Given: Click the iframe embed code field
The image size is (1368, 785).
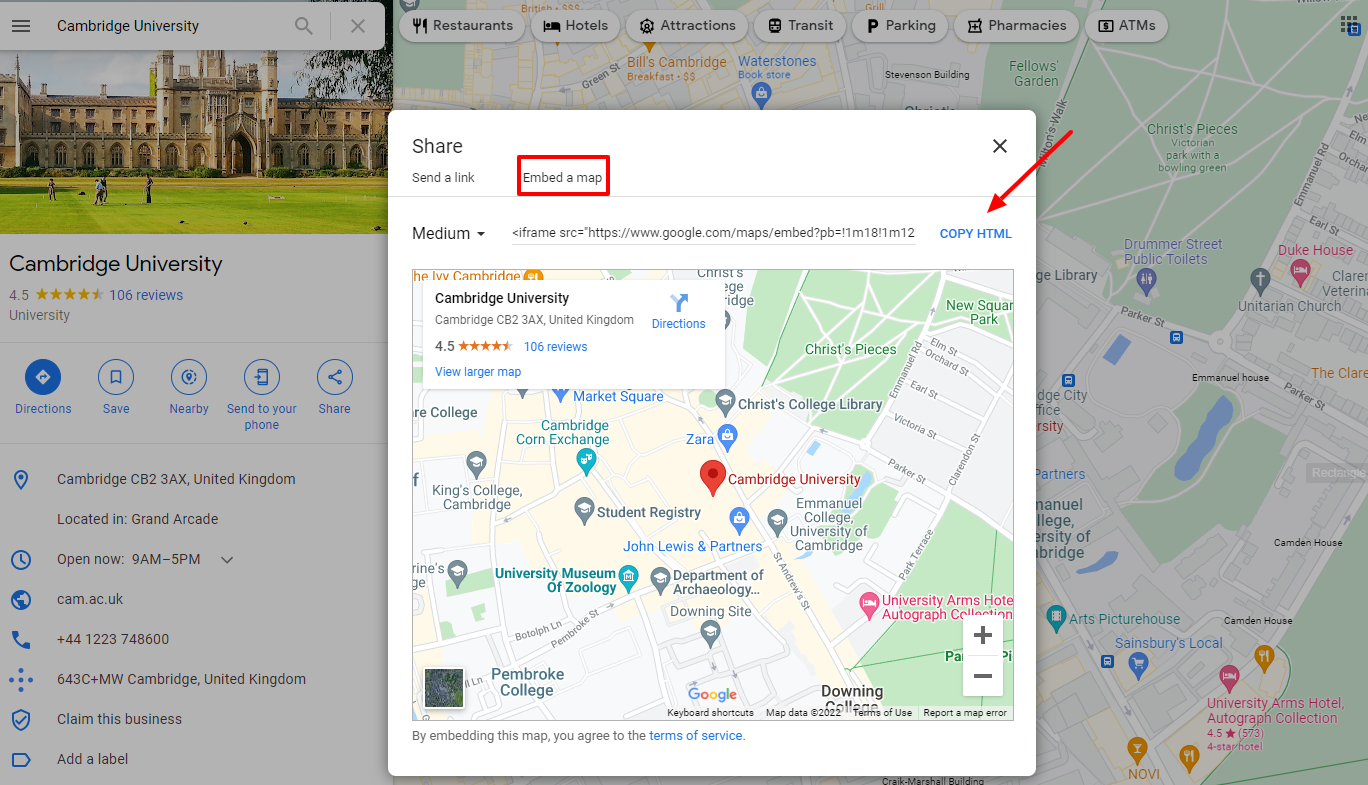Looking at the screenshot, I should [713, 233].
